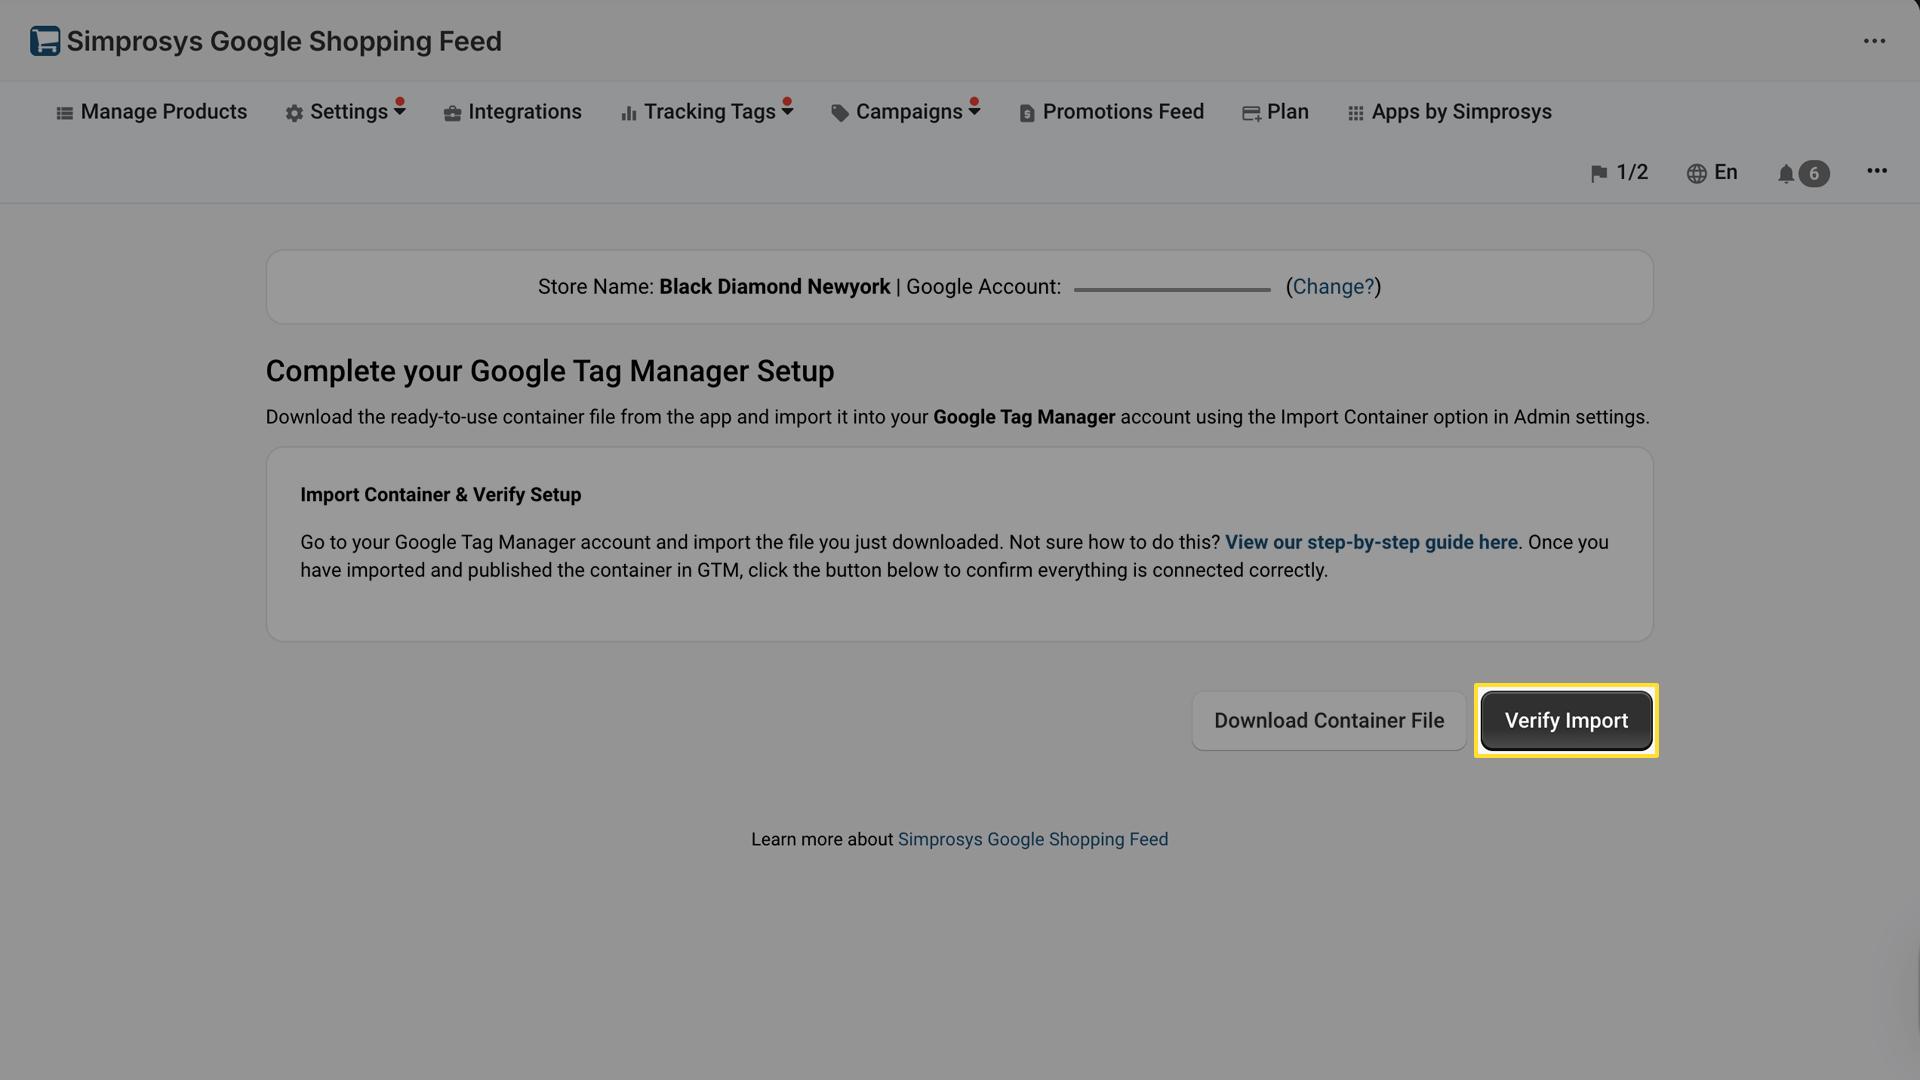Screen dimensions: 1920x1080
Task: Open the language switcher showing En
Action: [x=1712, y=172]
